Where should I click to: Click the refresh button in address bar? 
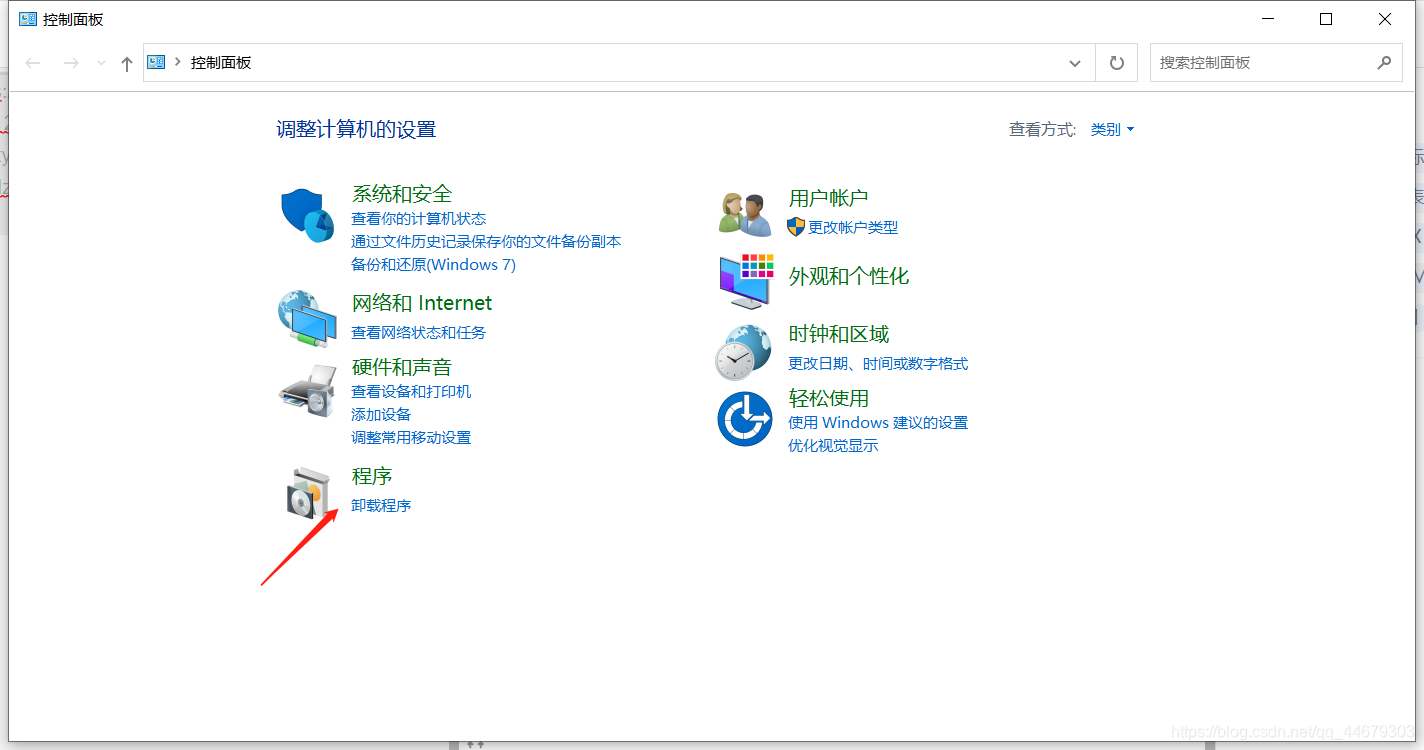(x=1117, y=63)
